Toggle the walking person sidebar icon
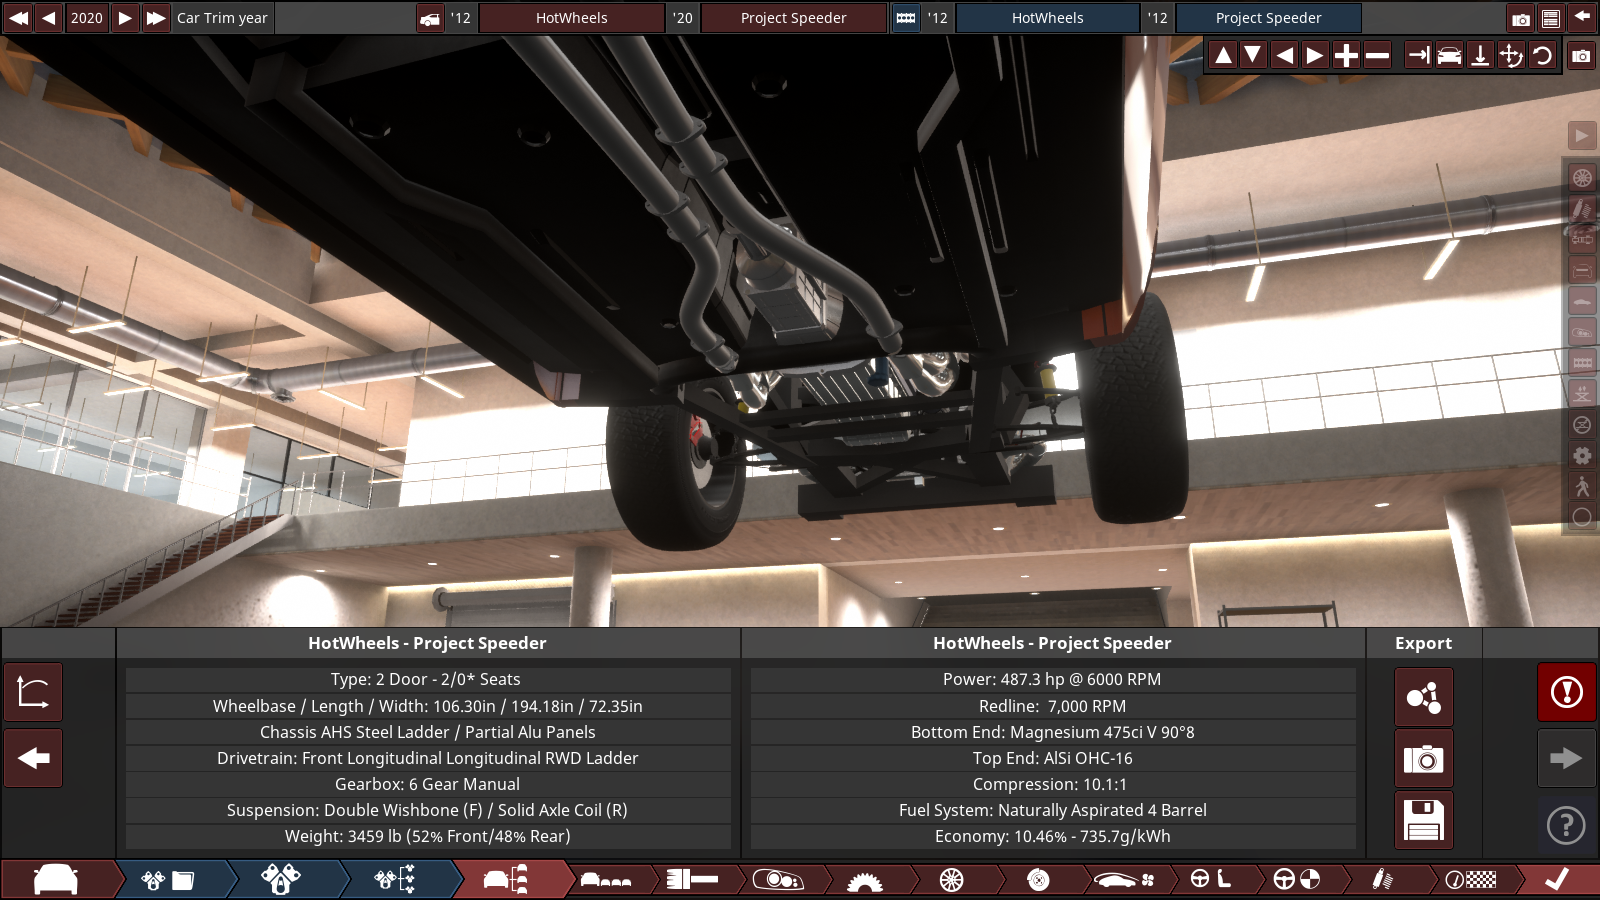This screenshot has height=900, width=1600. coord(1582,487)
